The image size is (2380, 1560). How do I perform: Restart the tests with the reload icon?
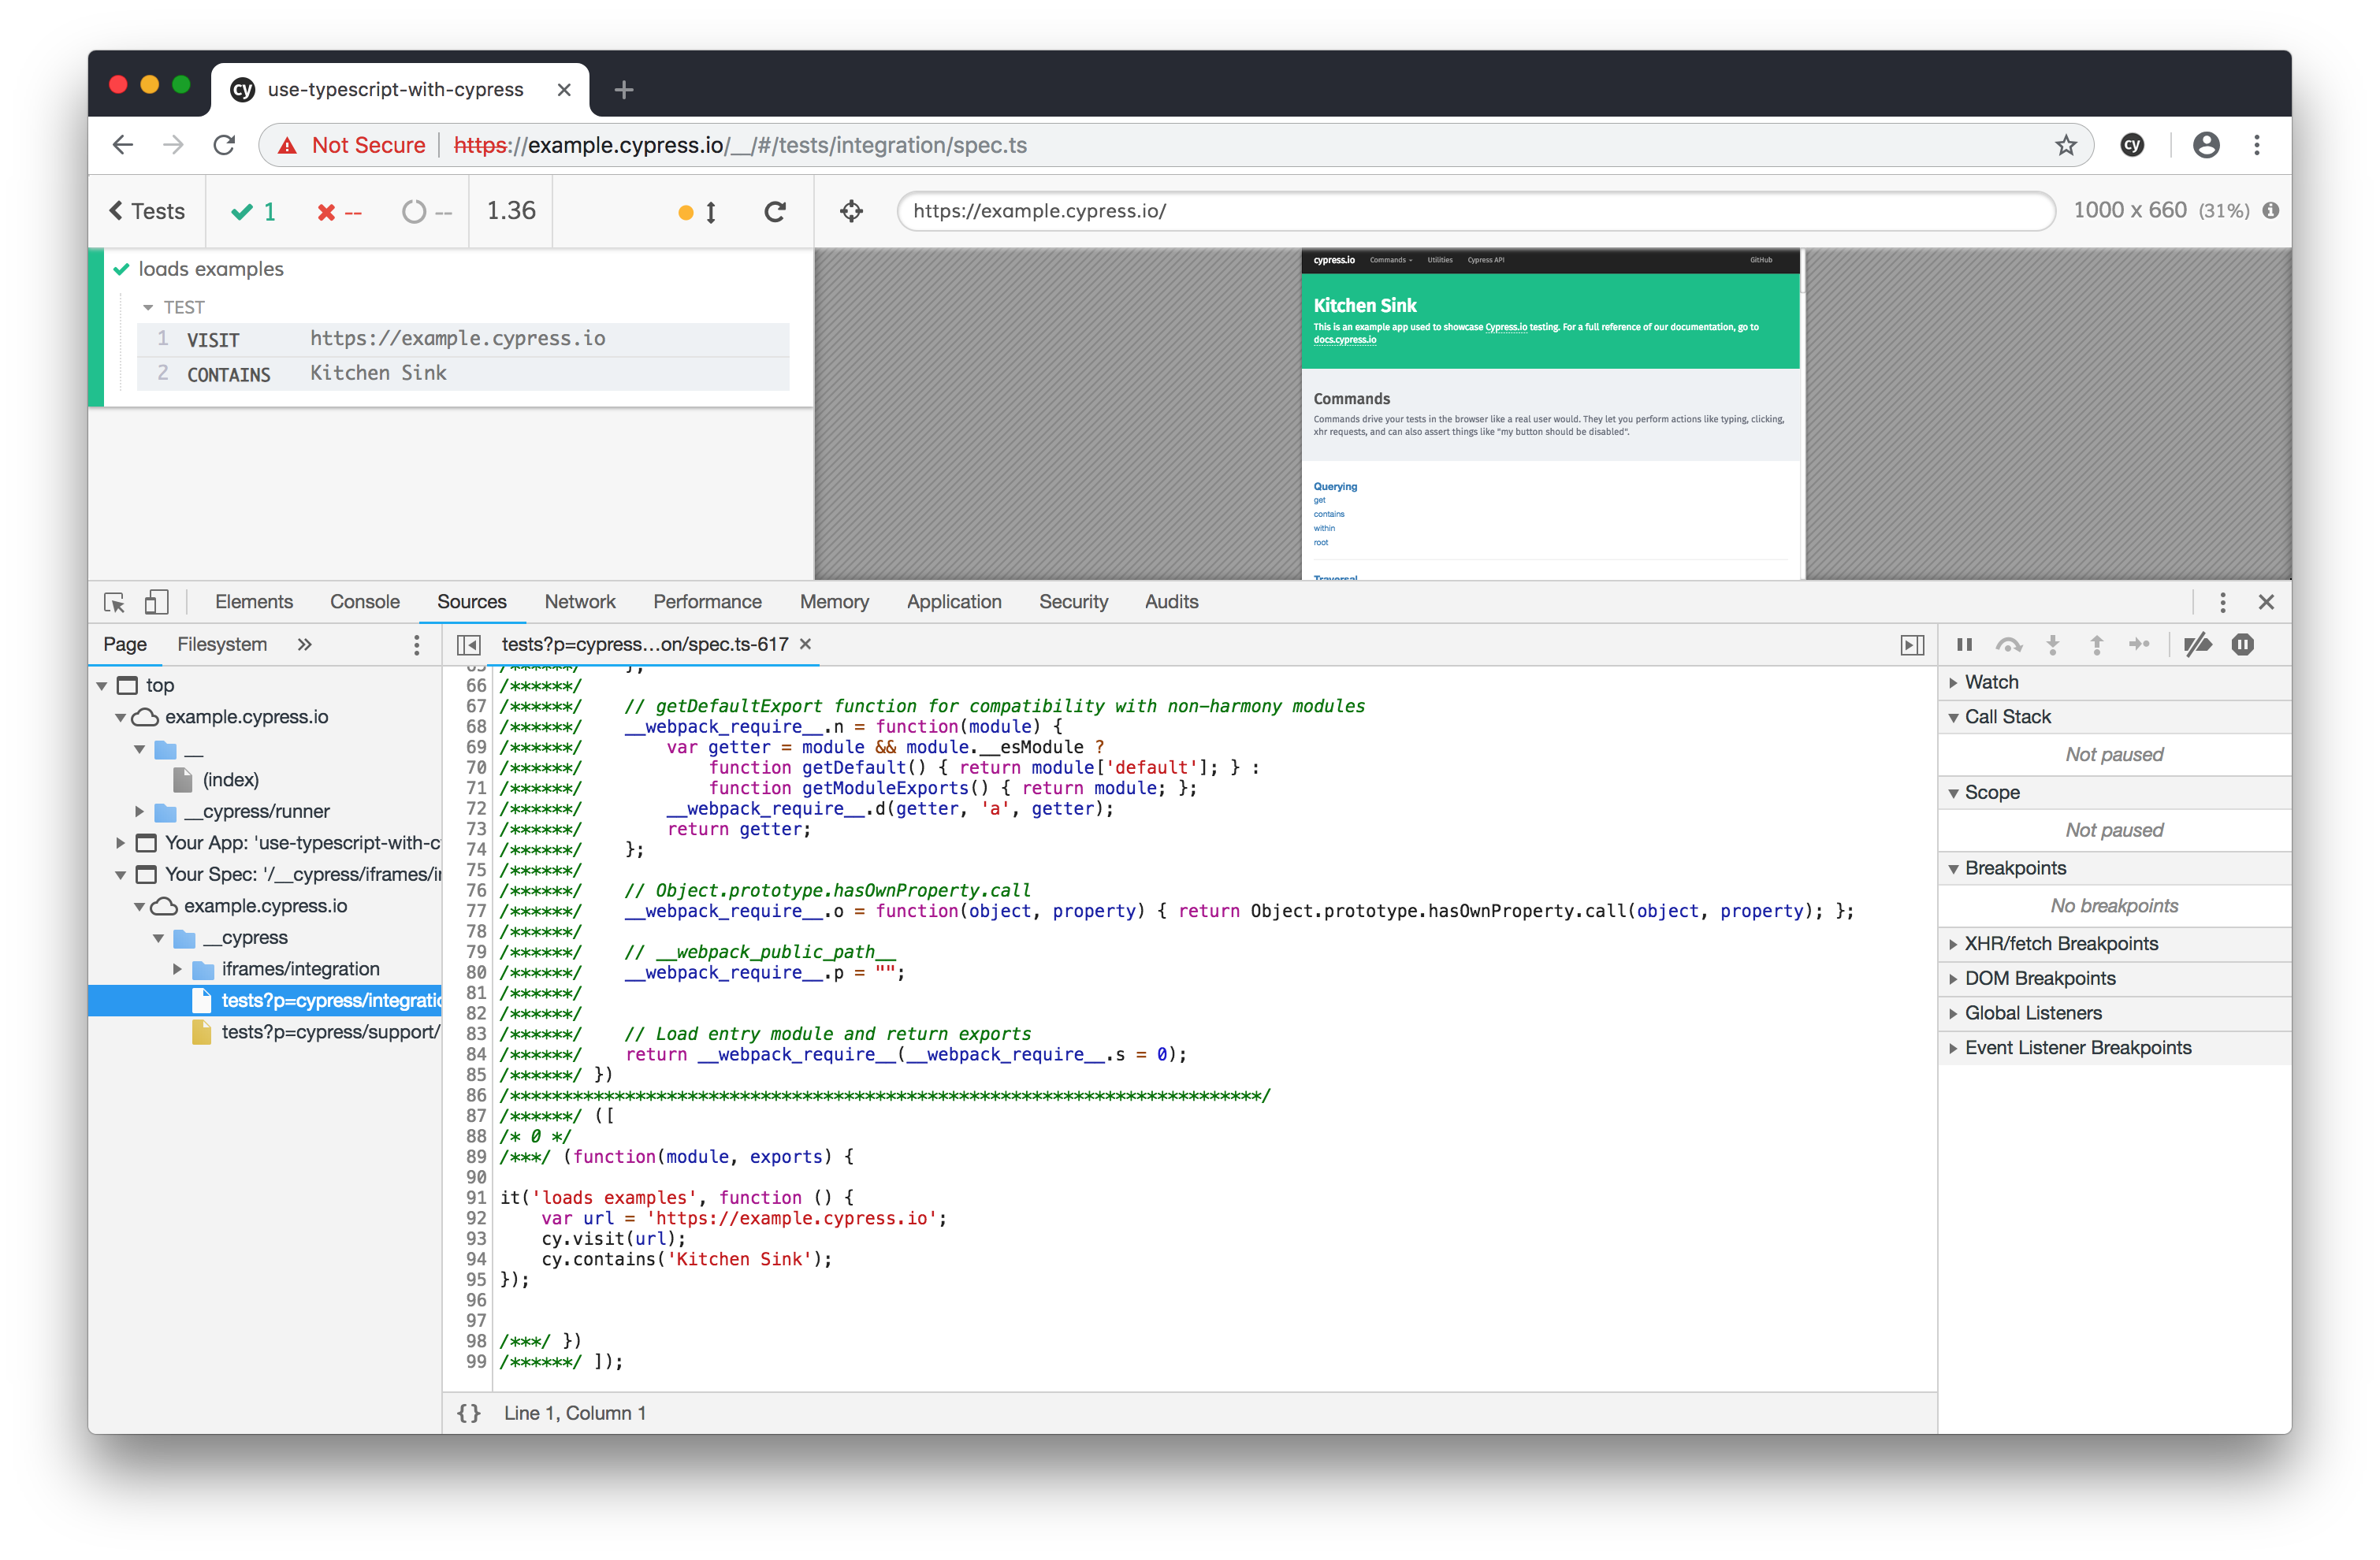775,211
